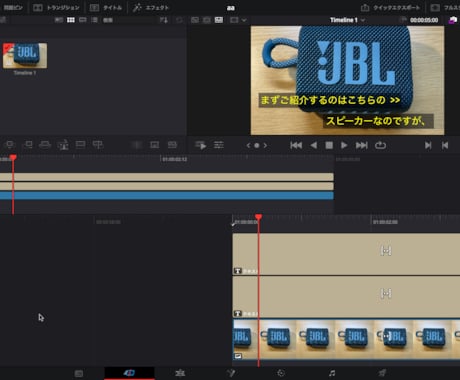Select the second title clip in the lower timeline

point(346,297)
